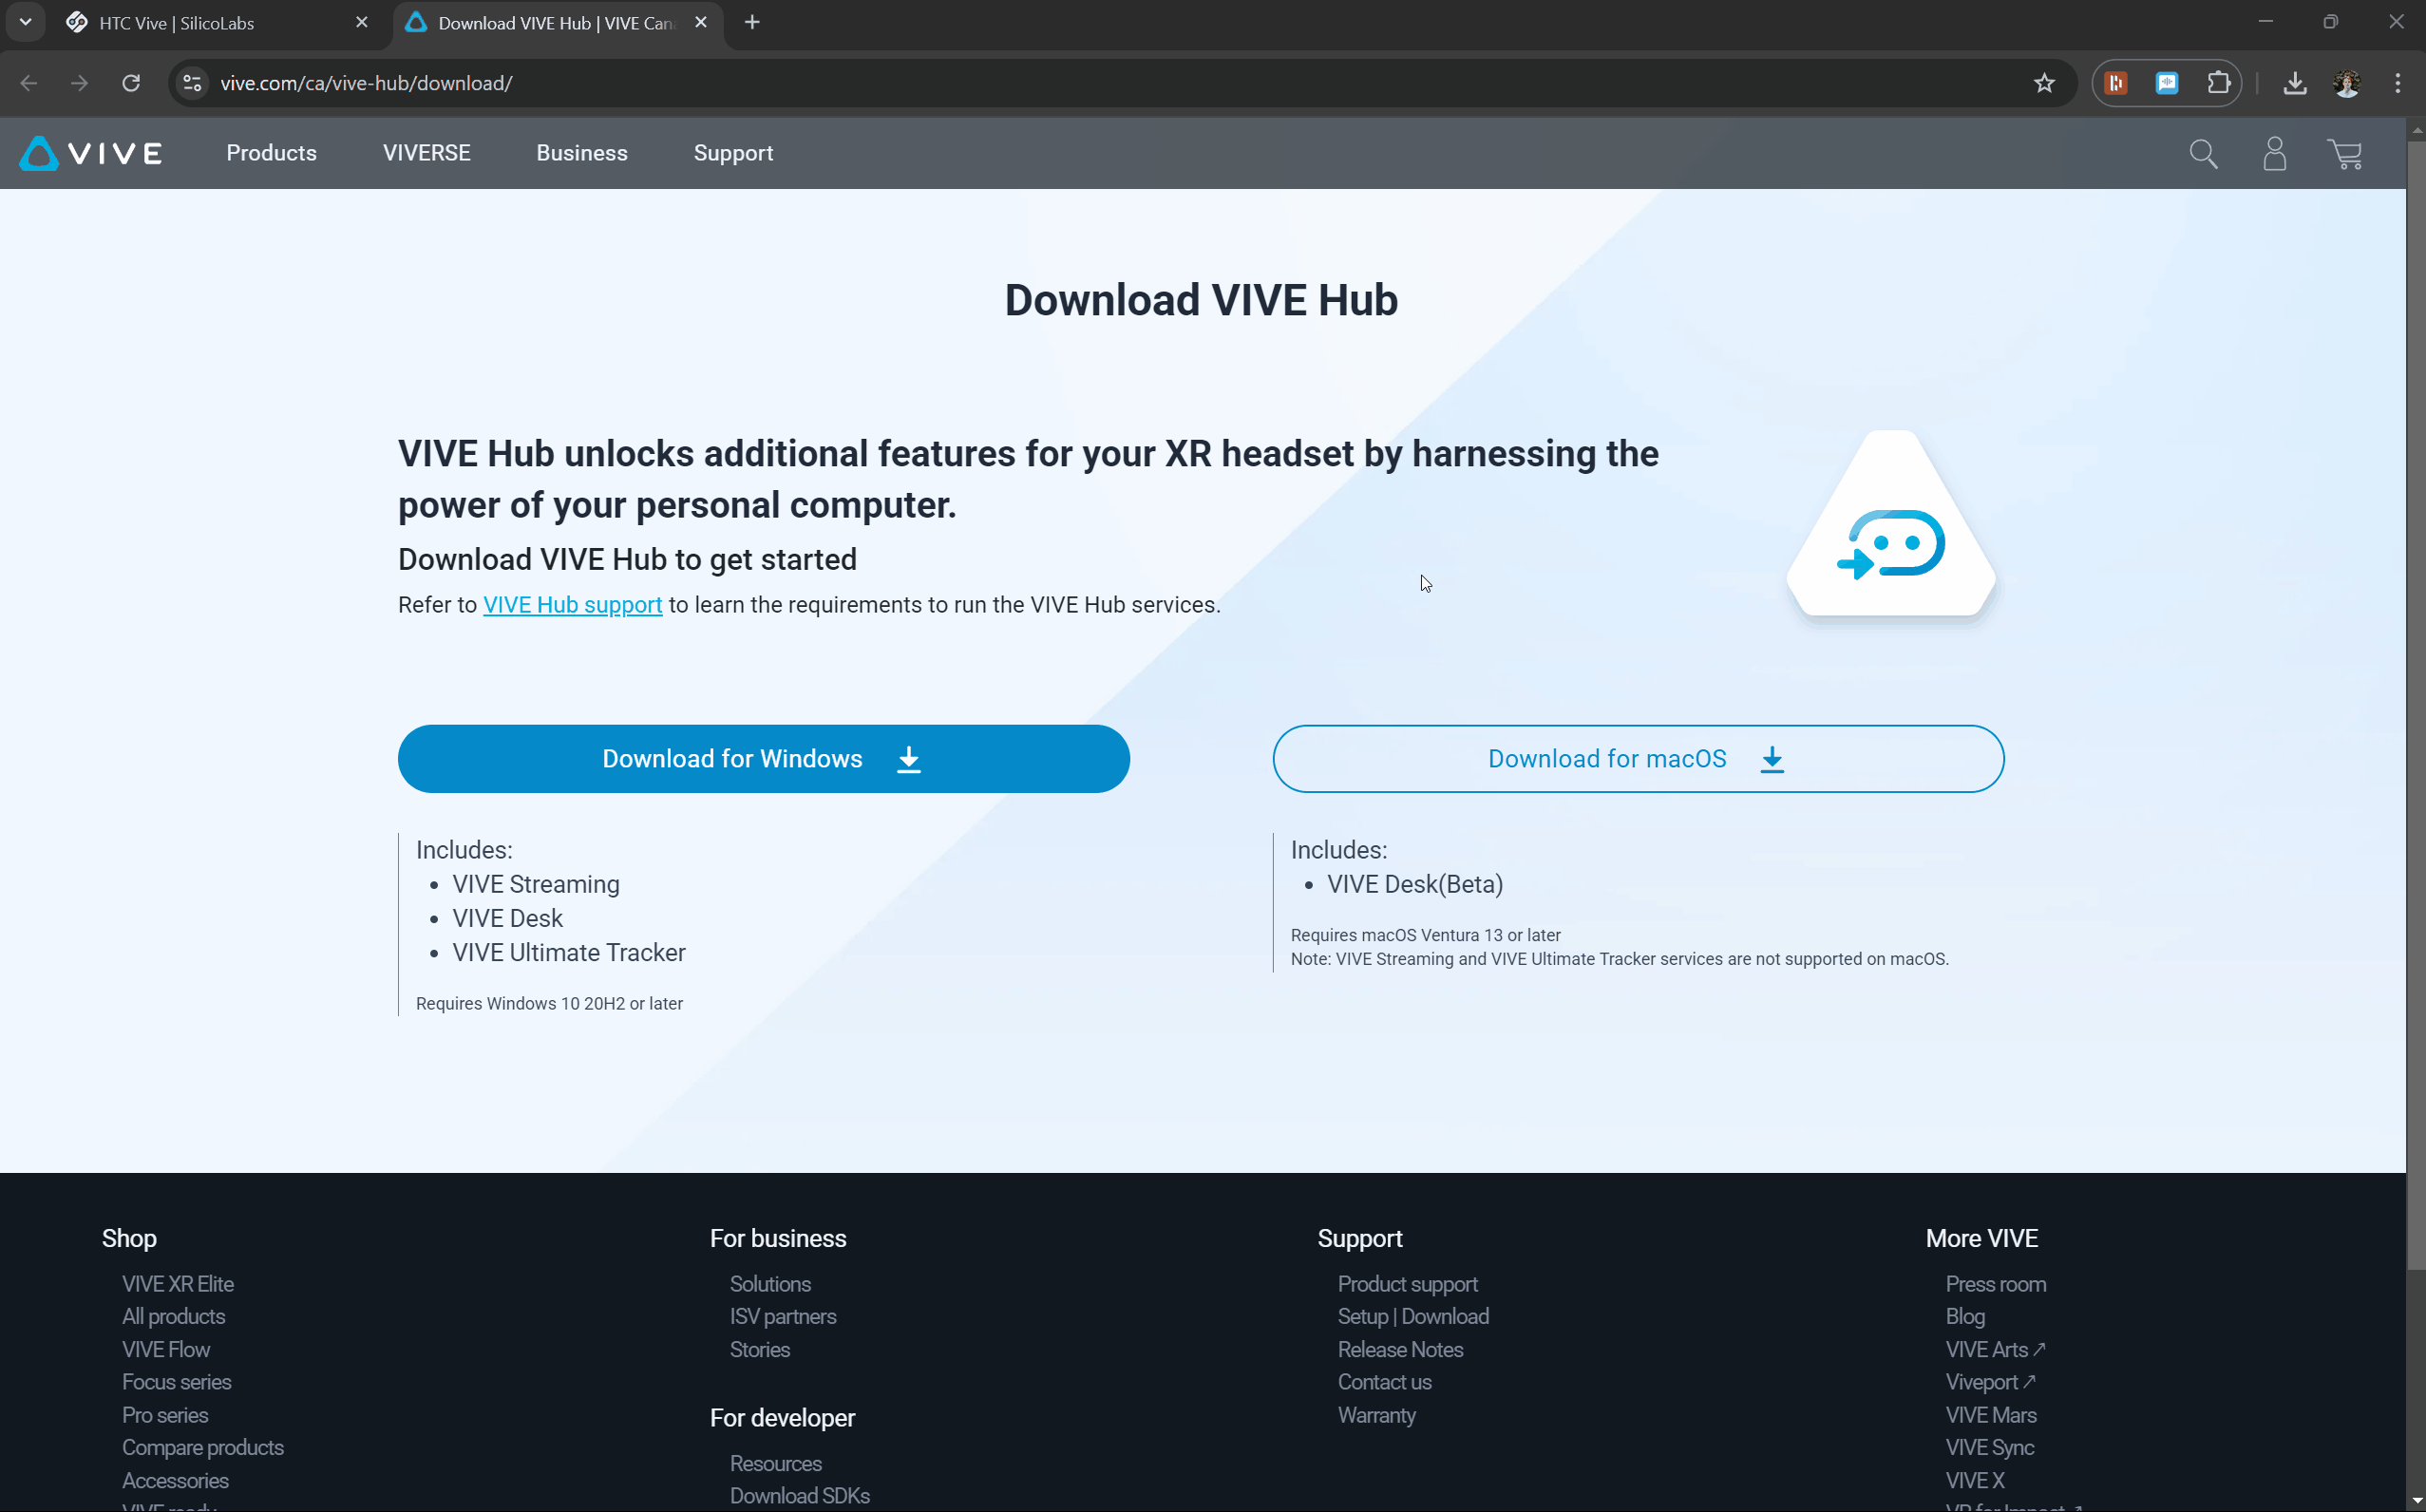The width and height of the screenshot is (2426, 1512).
Task: Open VIVE Flow footer link
Action: point(166,1350)
